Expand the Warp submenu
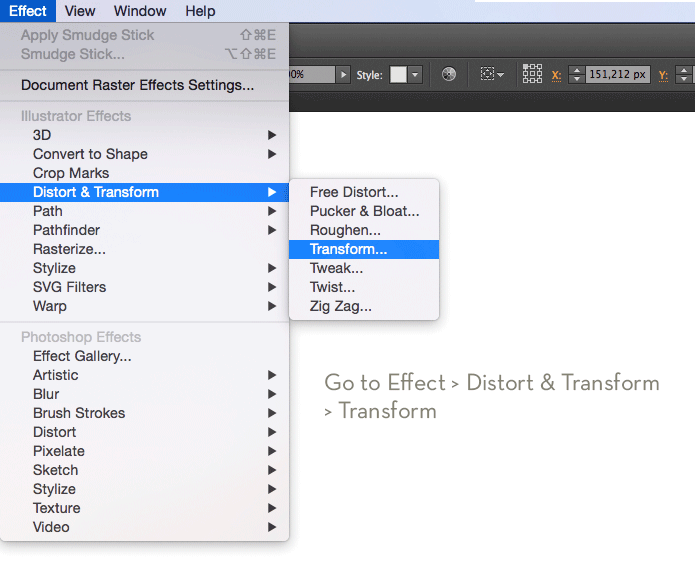Viewport: 695px width, 579px height. pos(50,306)
